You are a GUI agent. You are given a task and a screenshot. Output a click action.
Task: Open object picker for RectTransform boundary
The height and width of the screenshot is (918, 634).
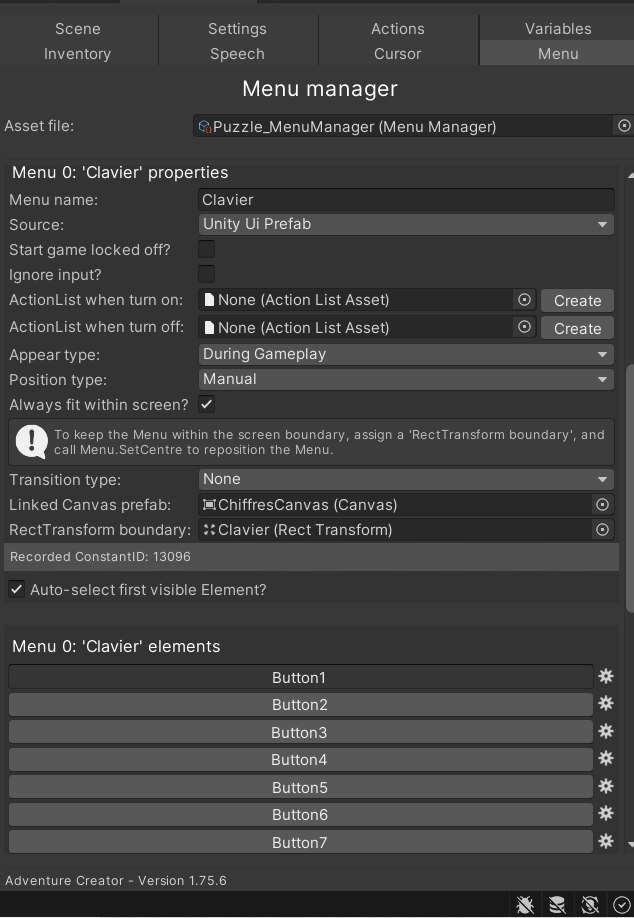(602, 530)
